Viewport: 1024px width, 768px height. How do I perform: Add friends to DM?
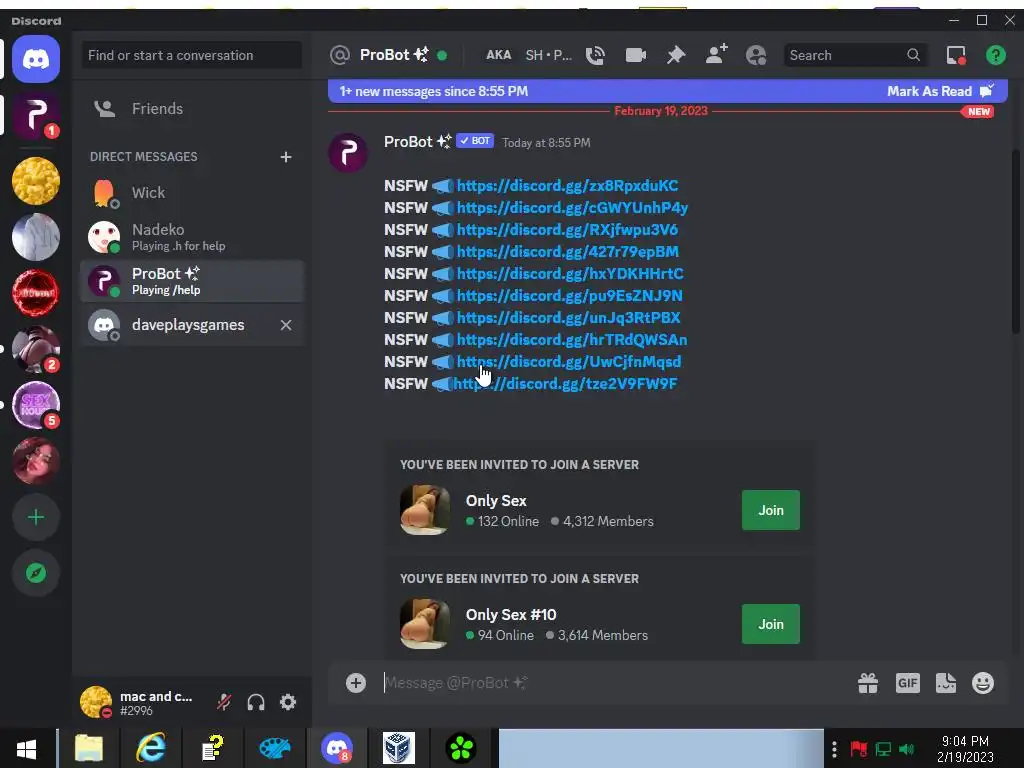[716, 55]
